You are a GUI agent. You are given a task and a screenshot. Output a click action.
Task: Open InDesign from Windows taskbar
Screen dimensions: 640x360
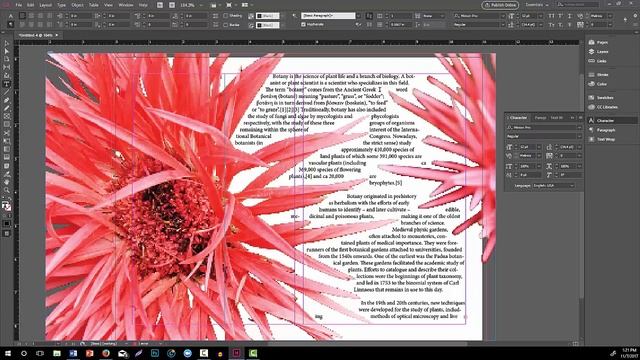(236, 353)
